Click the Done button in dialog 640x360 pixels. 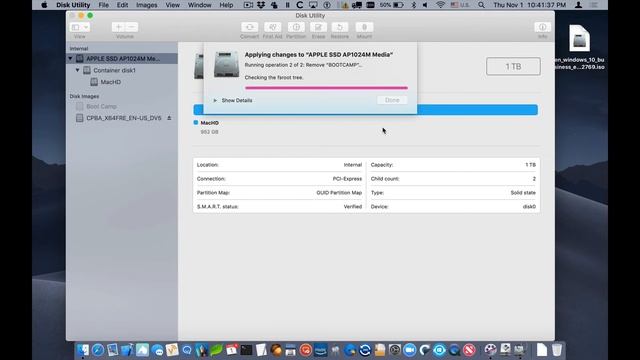tap(392, 100)
